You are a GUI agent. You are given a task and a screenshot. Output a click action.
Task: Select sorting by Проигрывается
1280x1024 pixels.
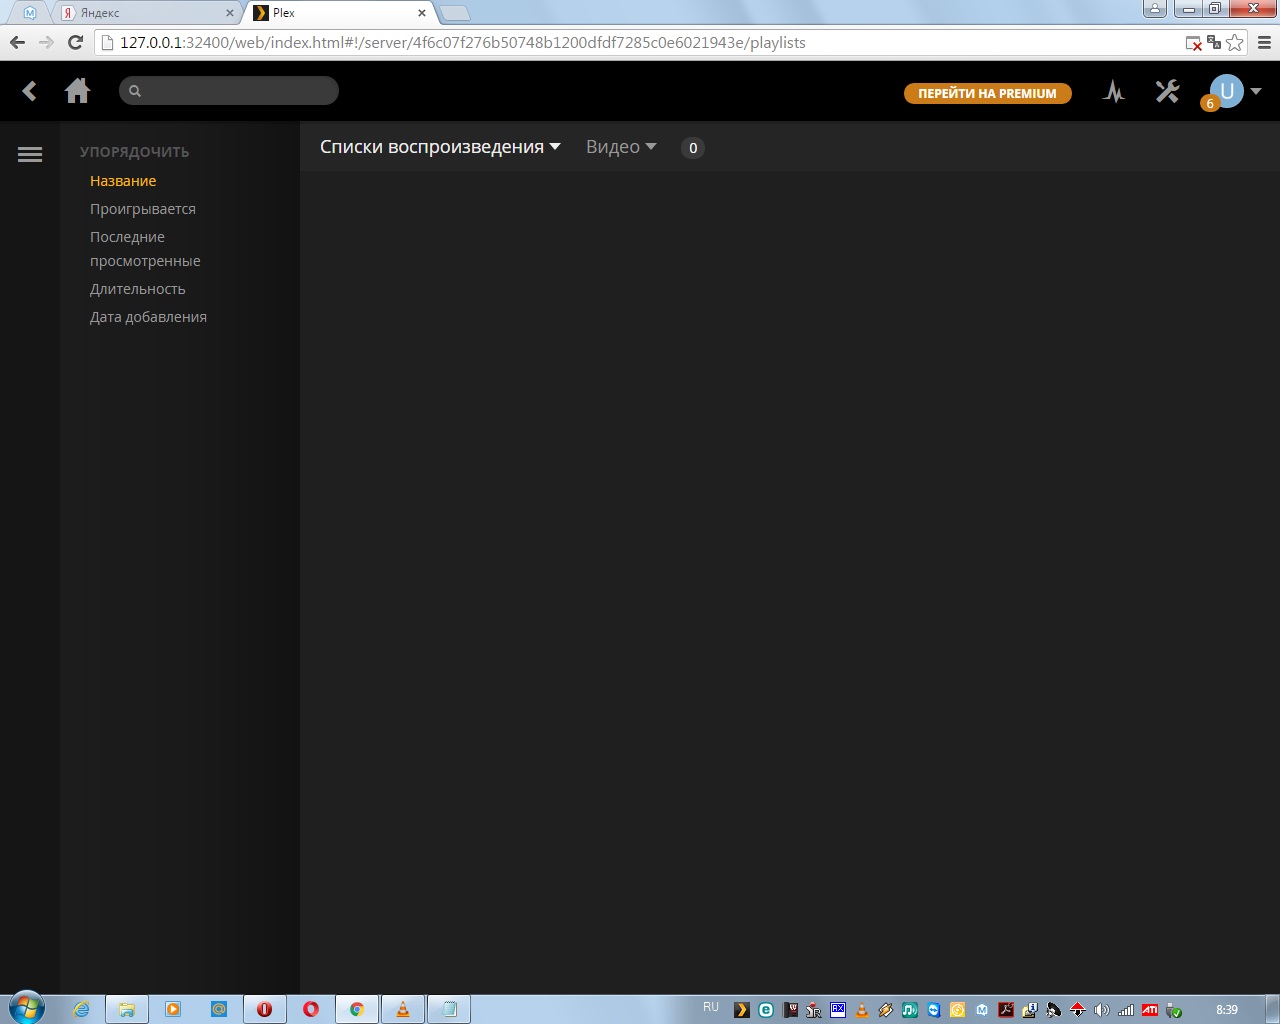coord(143,208)
